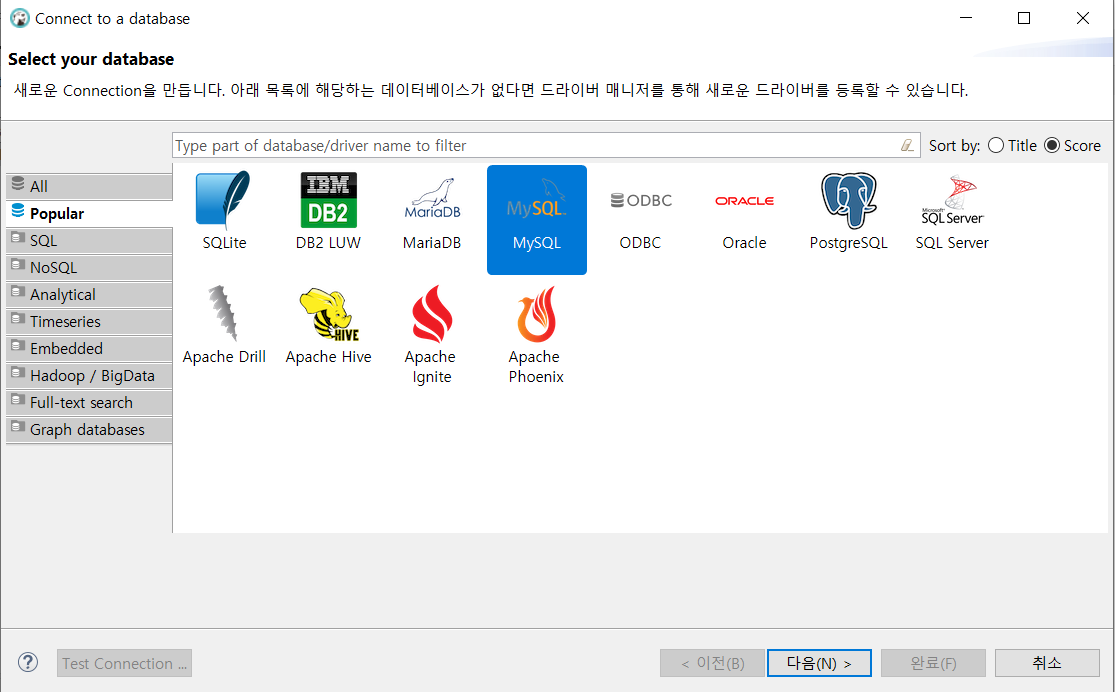Screen dimensions: 1115x692
Task: Open help via question mark icon
Action: (x=28, y=662)
